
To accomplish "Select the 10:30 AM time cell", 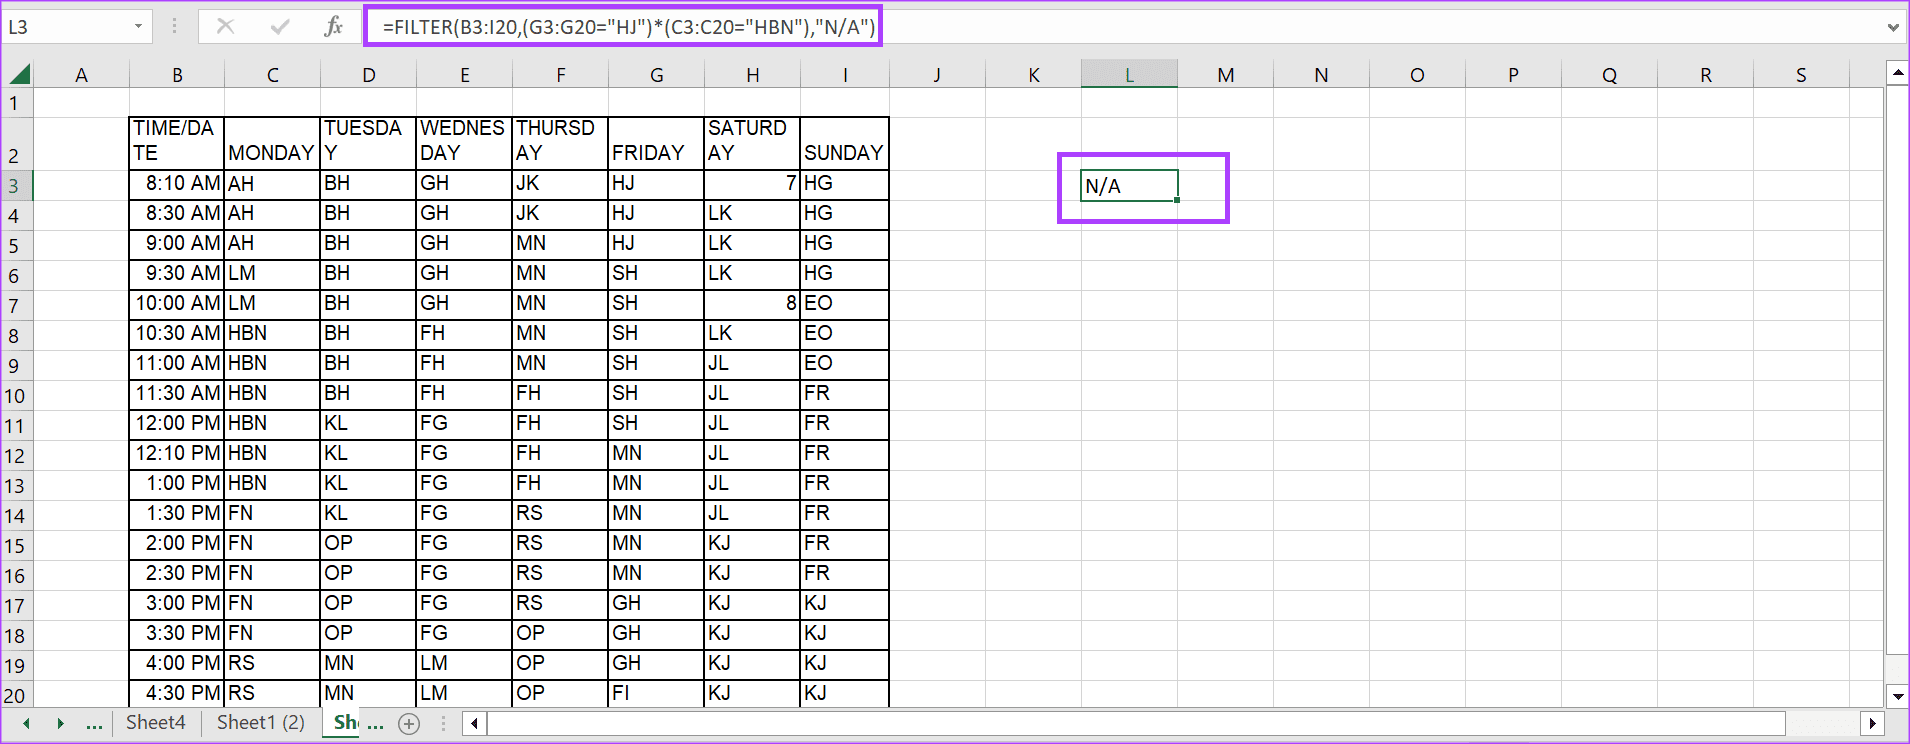I will [x=177, y=334].
